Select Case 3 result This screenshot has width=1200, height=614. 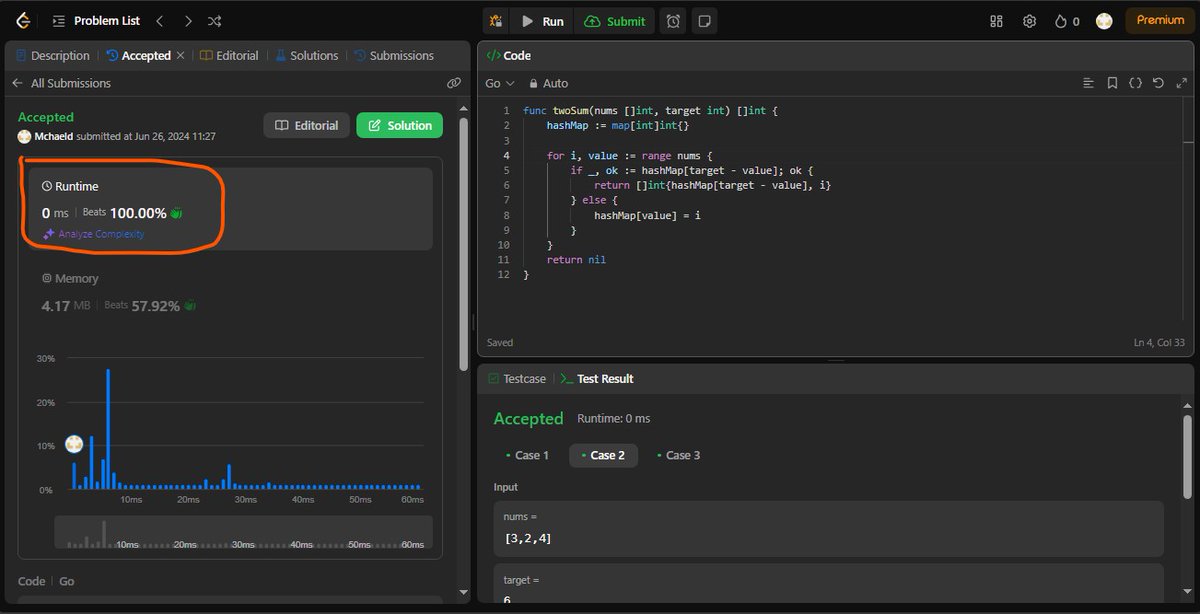pyautogui.click(x=678, y=455)
